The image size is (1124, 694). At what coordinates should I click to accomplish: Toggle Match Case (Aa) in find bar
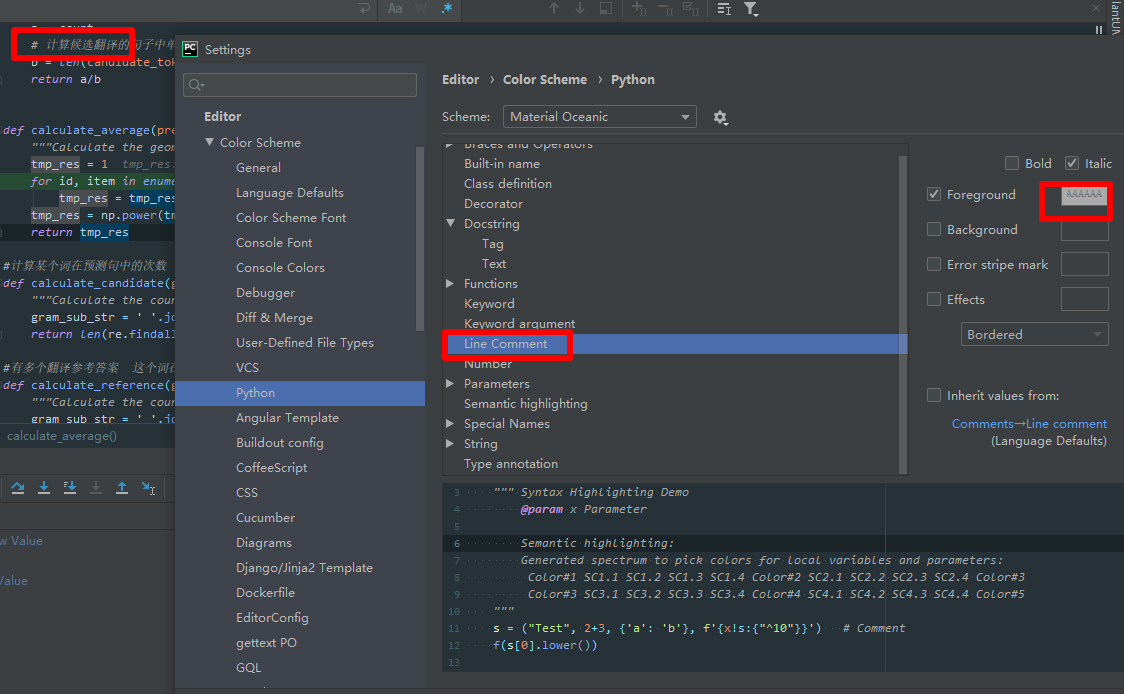coord(395,9)
